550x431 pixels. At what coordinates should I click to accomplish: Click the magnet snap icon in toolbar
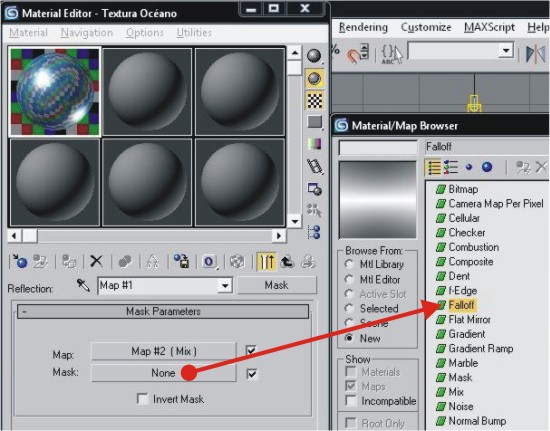pyautogui.click(x=354, y=56)
